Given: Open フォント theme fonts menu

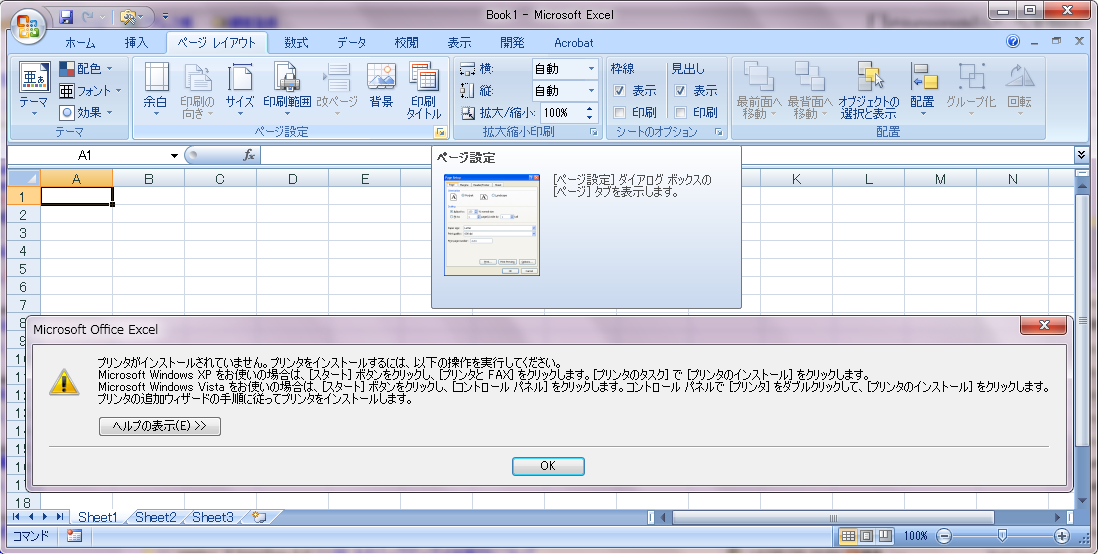Looking at the screenshot, I should (90, 90).
